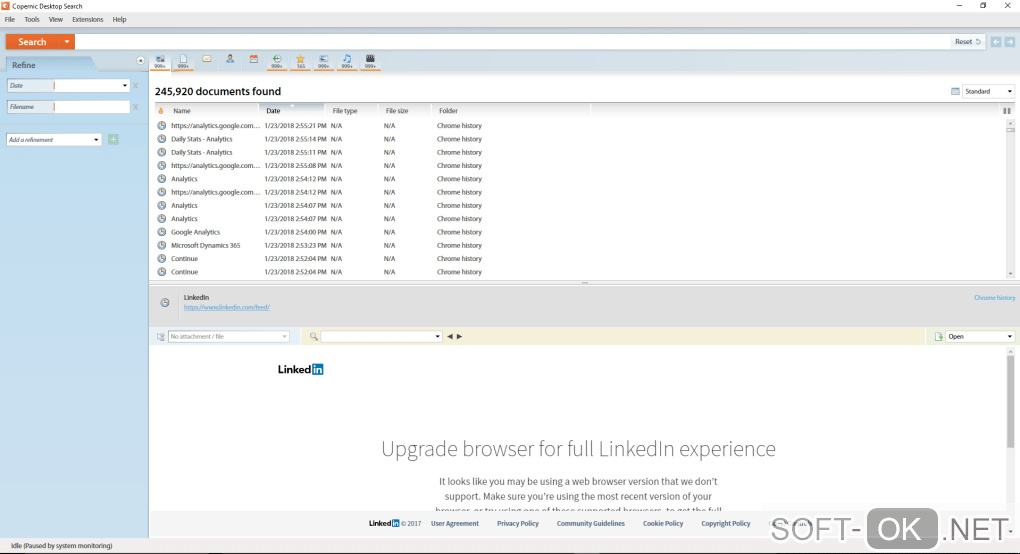
Task: Select the Favorites star category icon
Action: 301,60
